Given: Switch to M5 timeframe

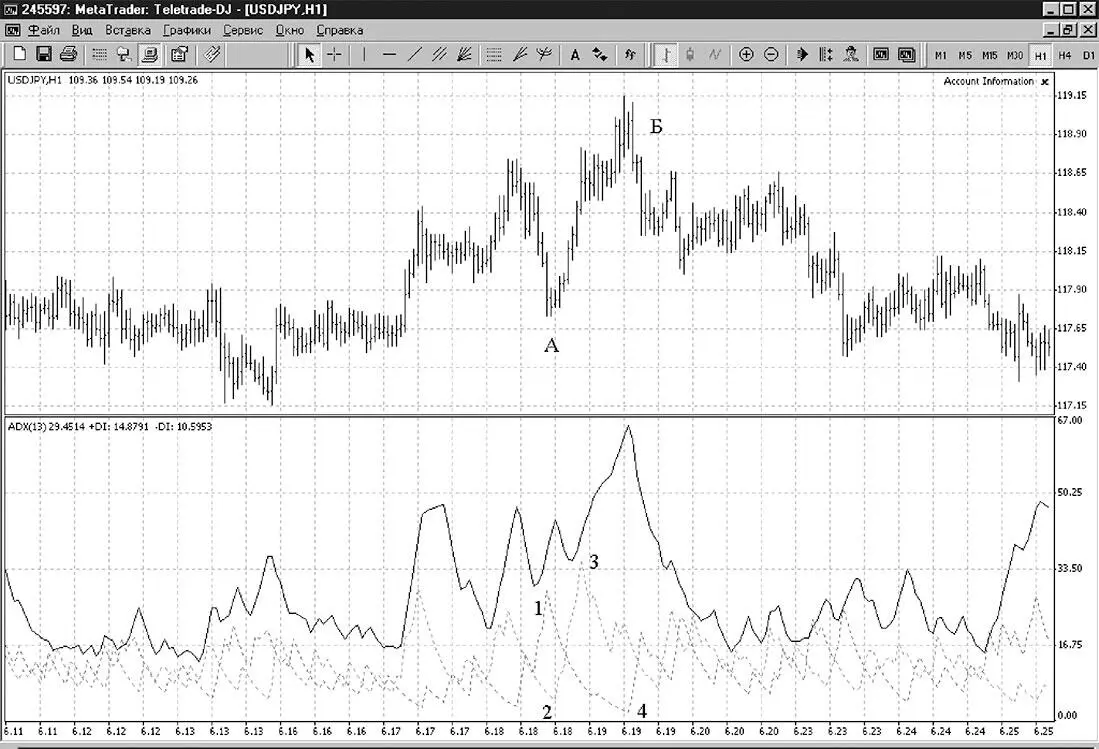Looking at the screenshot, I should click(965, 55).
